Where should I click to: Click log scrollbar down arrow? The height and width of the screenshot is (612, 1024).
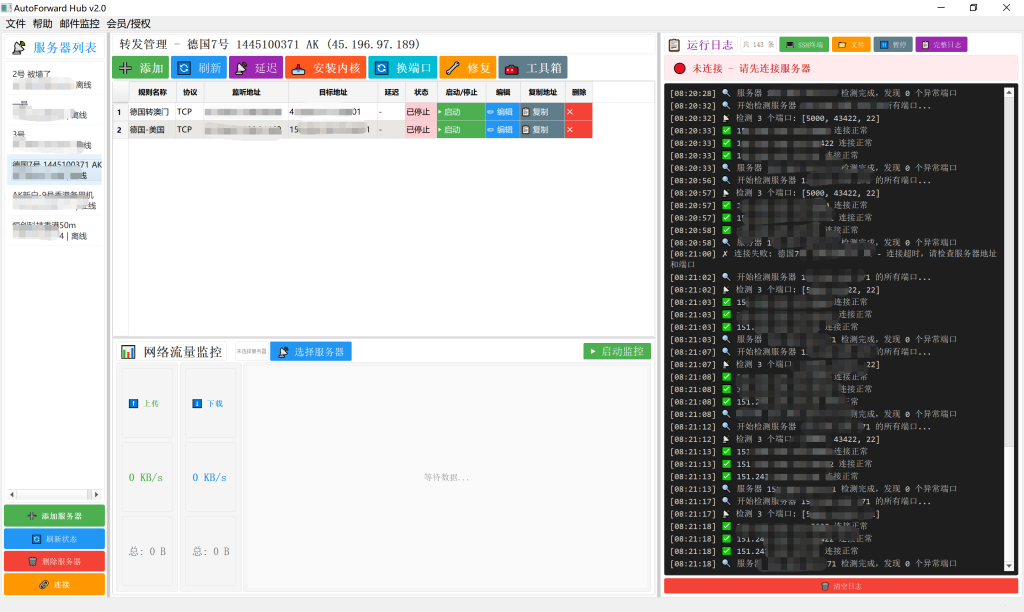[1009, 566]
